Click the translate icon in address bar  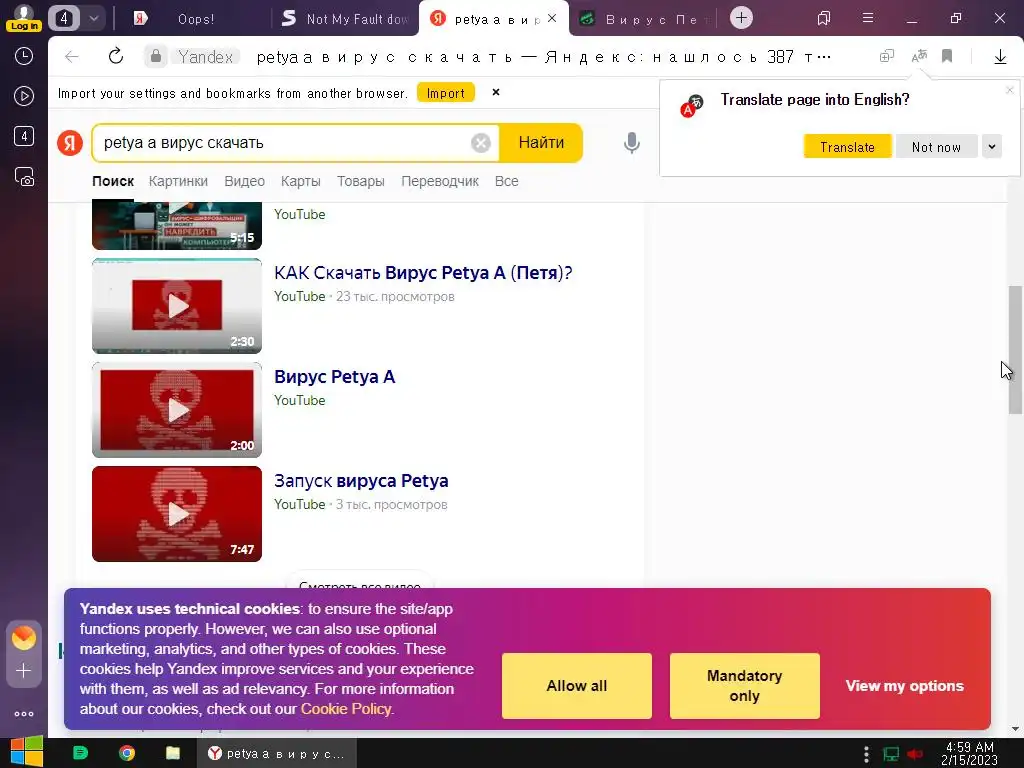point(919,57)
